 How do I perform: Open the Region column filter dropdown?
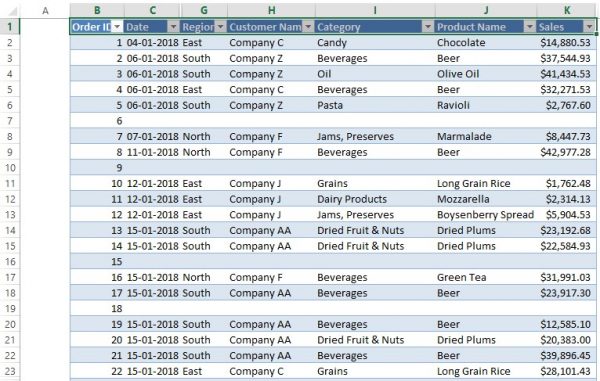(x=220, y=27)
